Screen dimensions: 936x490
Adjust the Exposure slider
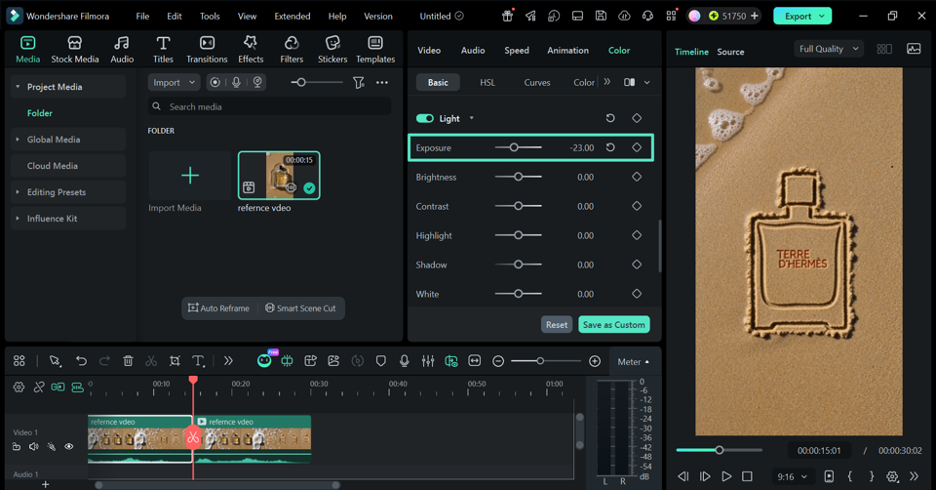tap(518, 147)
